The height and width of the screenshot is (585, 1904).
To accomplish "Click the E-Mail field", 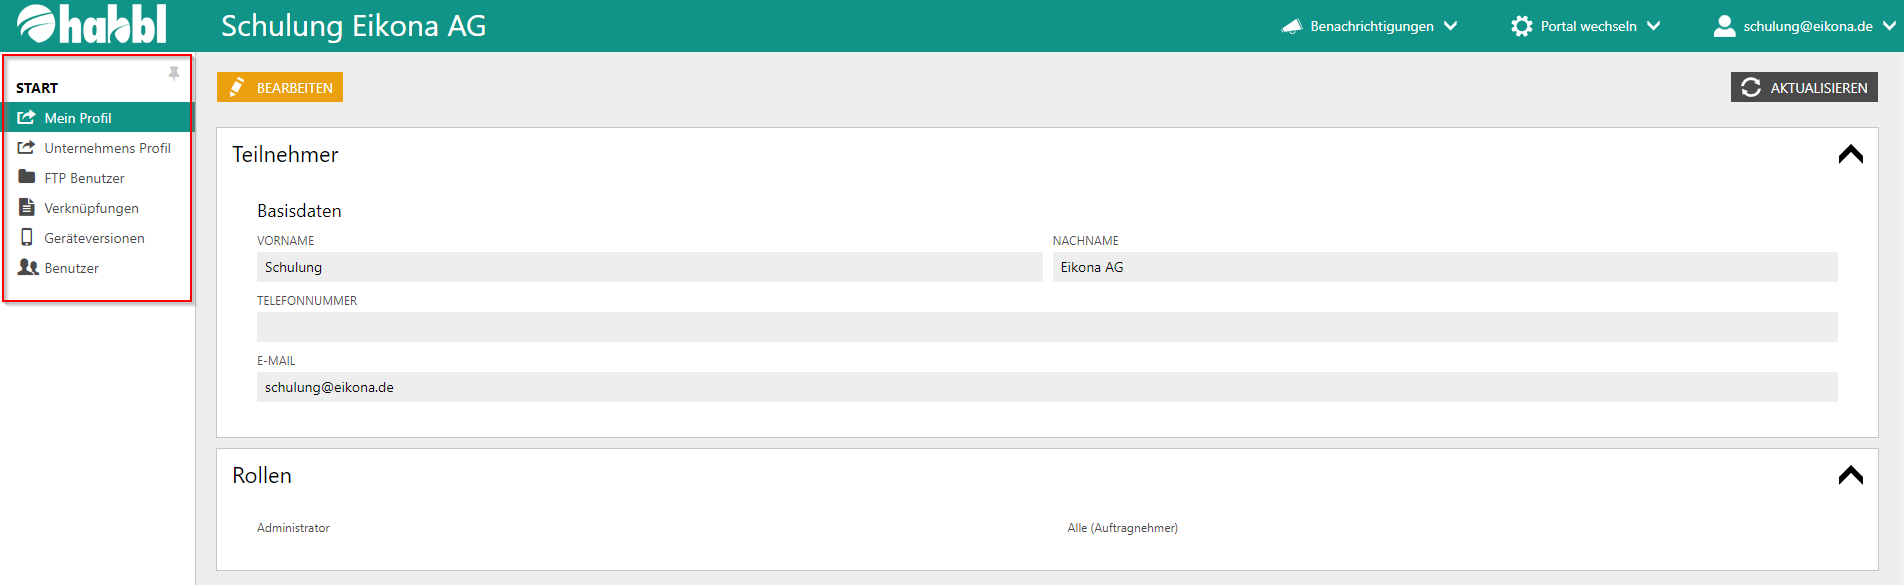I will [x=1046, y=387].
